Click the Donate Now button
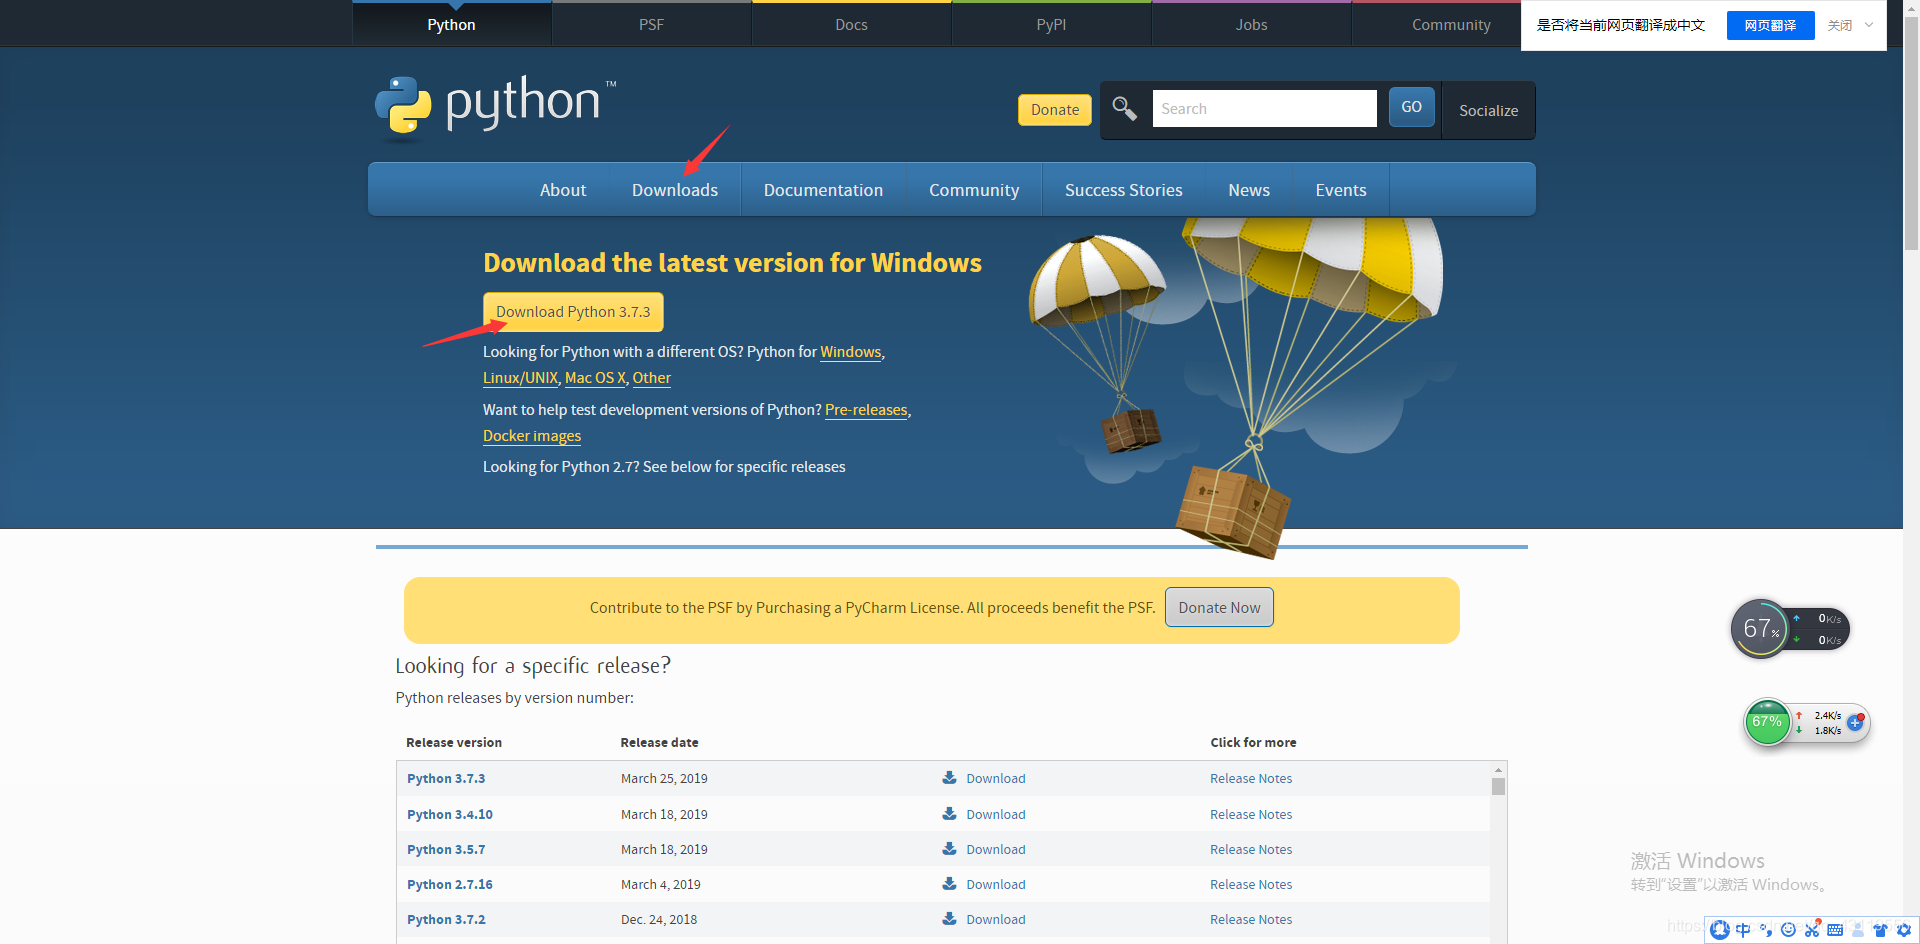 pyautogui.click(x=1219, y=607)
